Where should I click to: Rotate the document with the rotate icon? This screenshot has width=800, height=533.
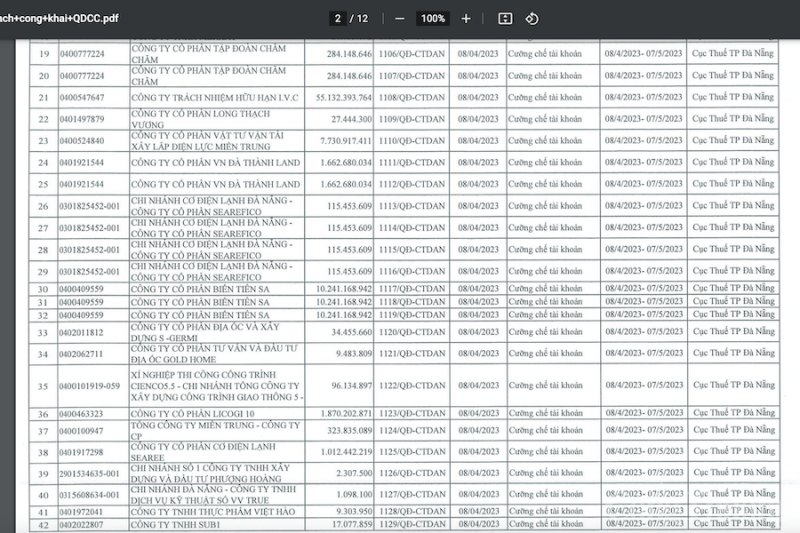pyautogui.click(x=532, y=19)
